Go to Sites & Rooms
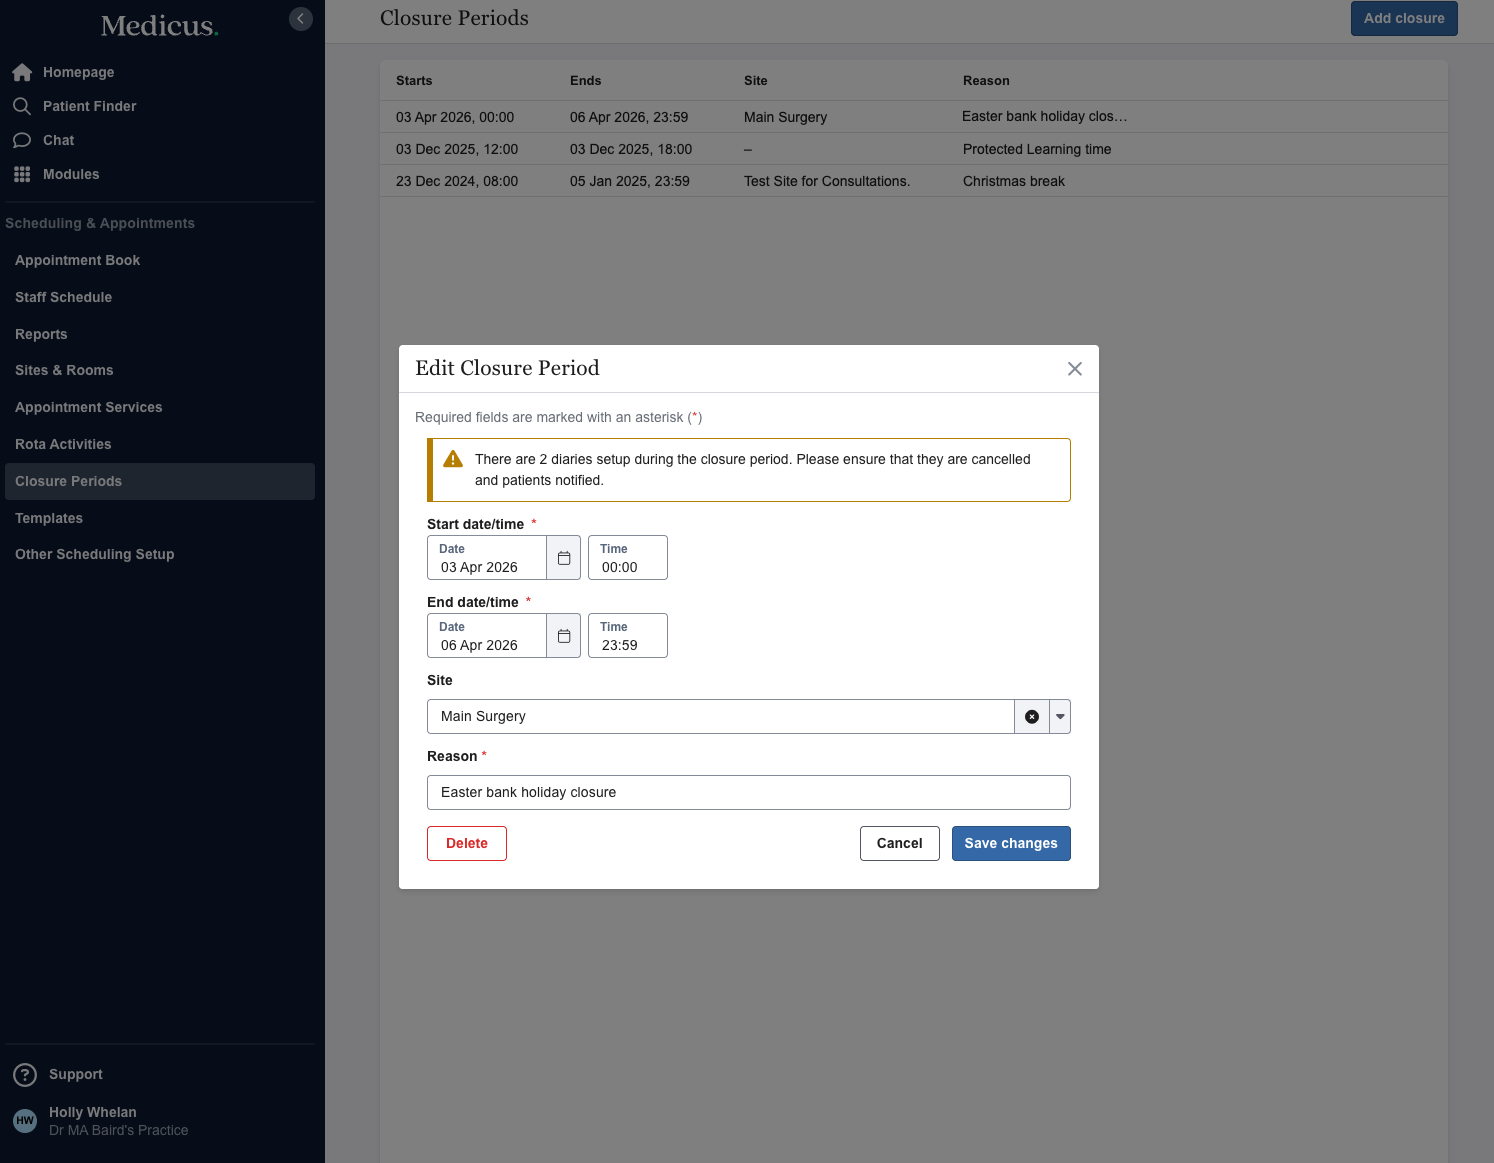This screenshot has height=1163, width=1494. click(x=64, y=370)
